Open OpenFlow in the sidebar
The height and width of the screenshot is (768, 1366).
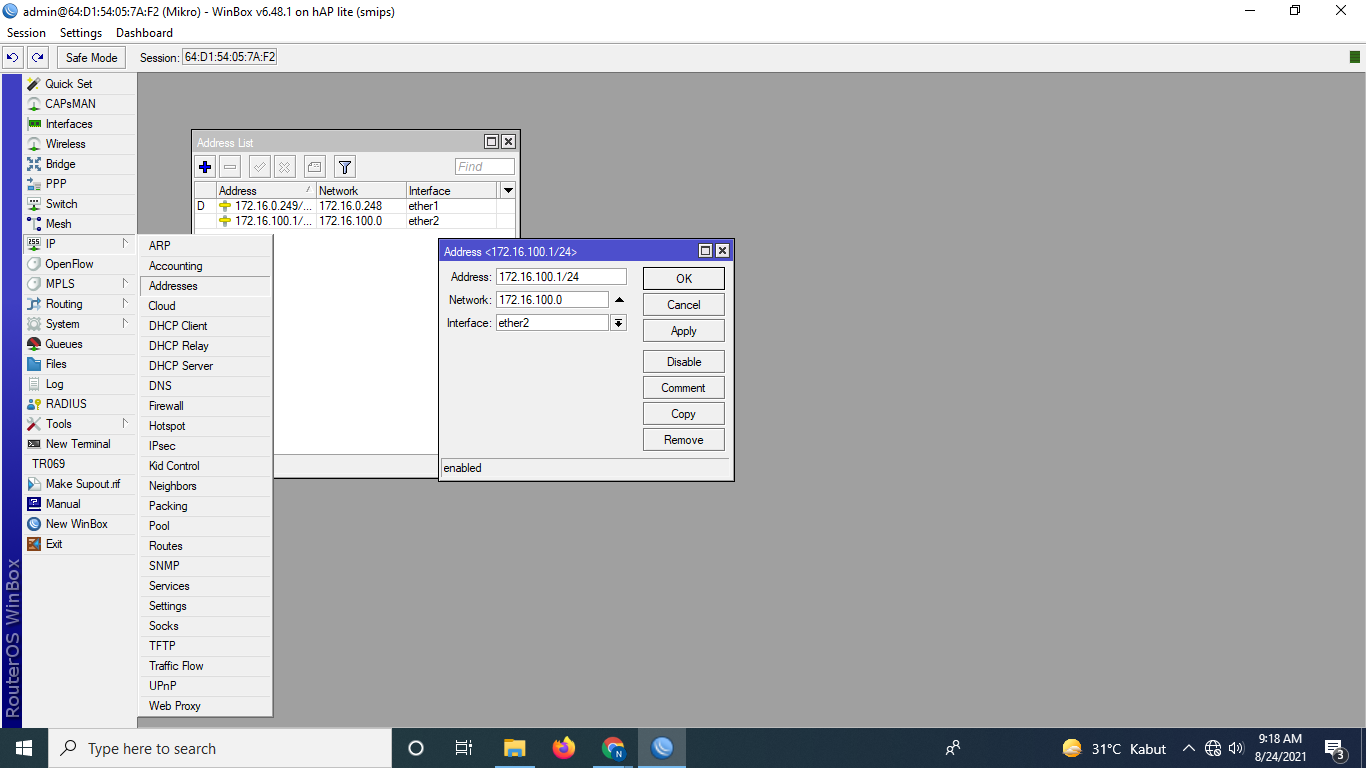[x=79, y=264]
